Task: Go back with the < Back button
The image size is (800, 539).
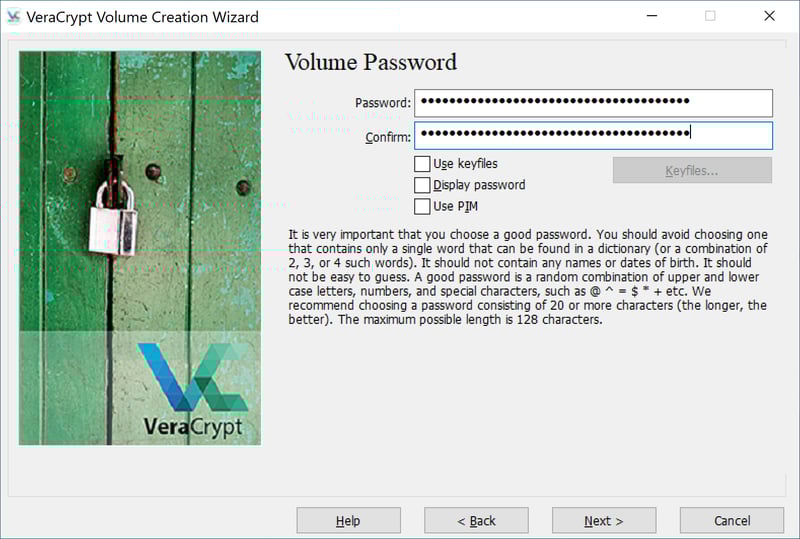Action: 477,521
